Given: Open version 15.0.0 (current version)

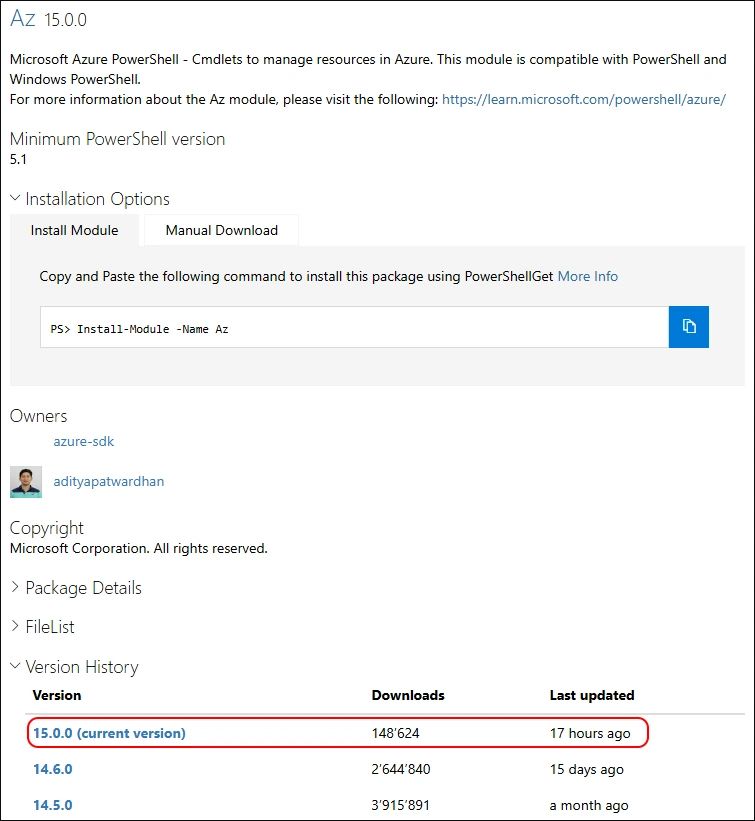Looking at the screenshot, I should pos(109,733).
